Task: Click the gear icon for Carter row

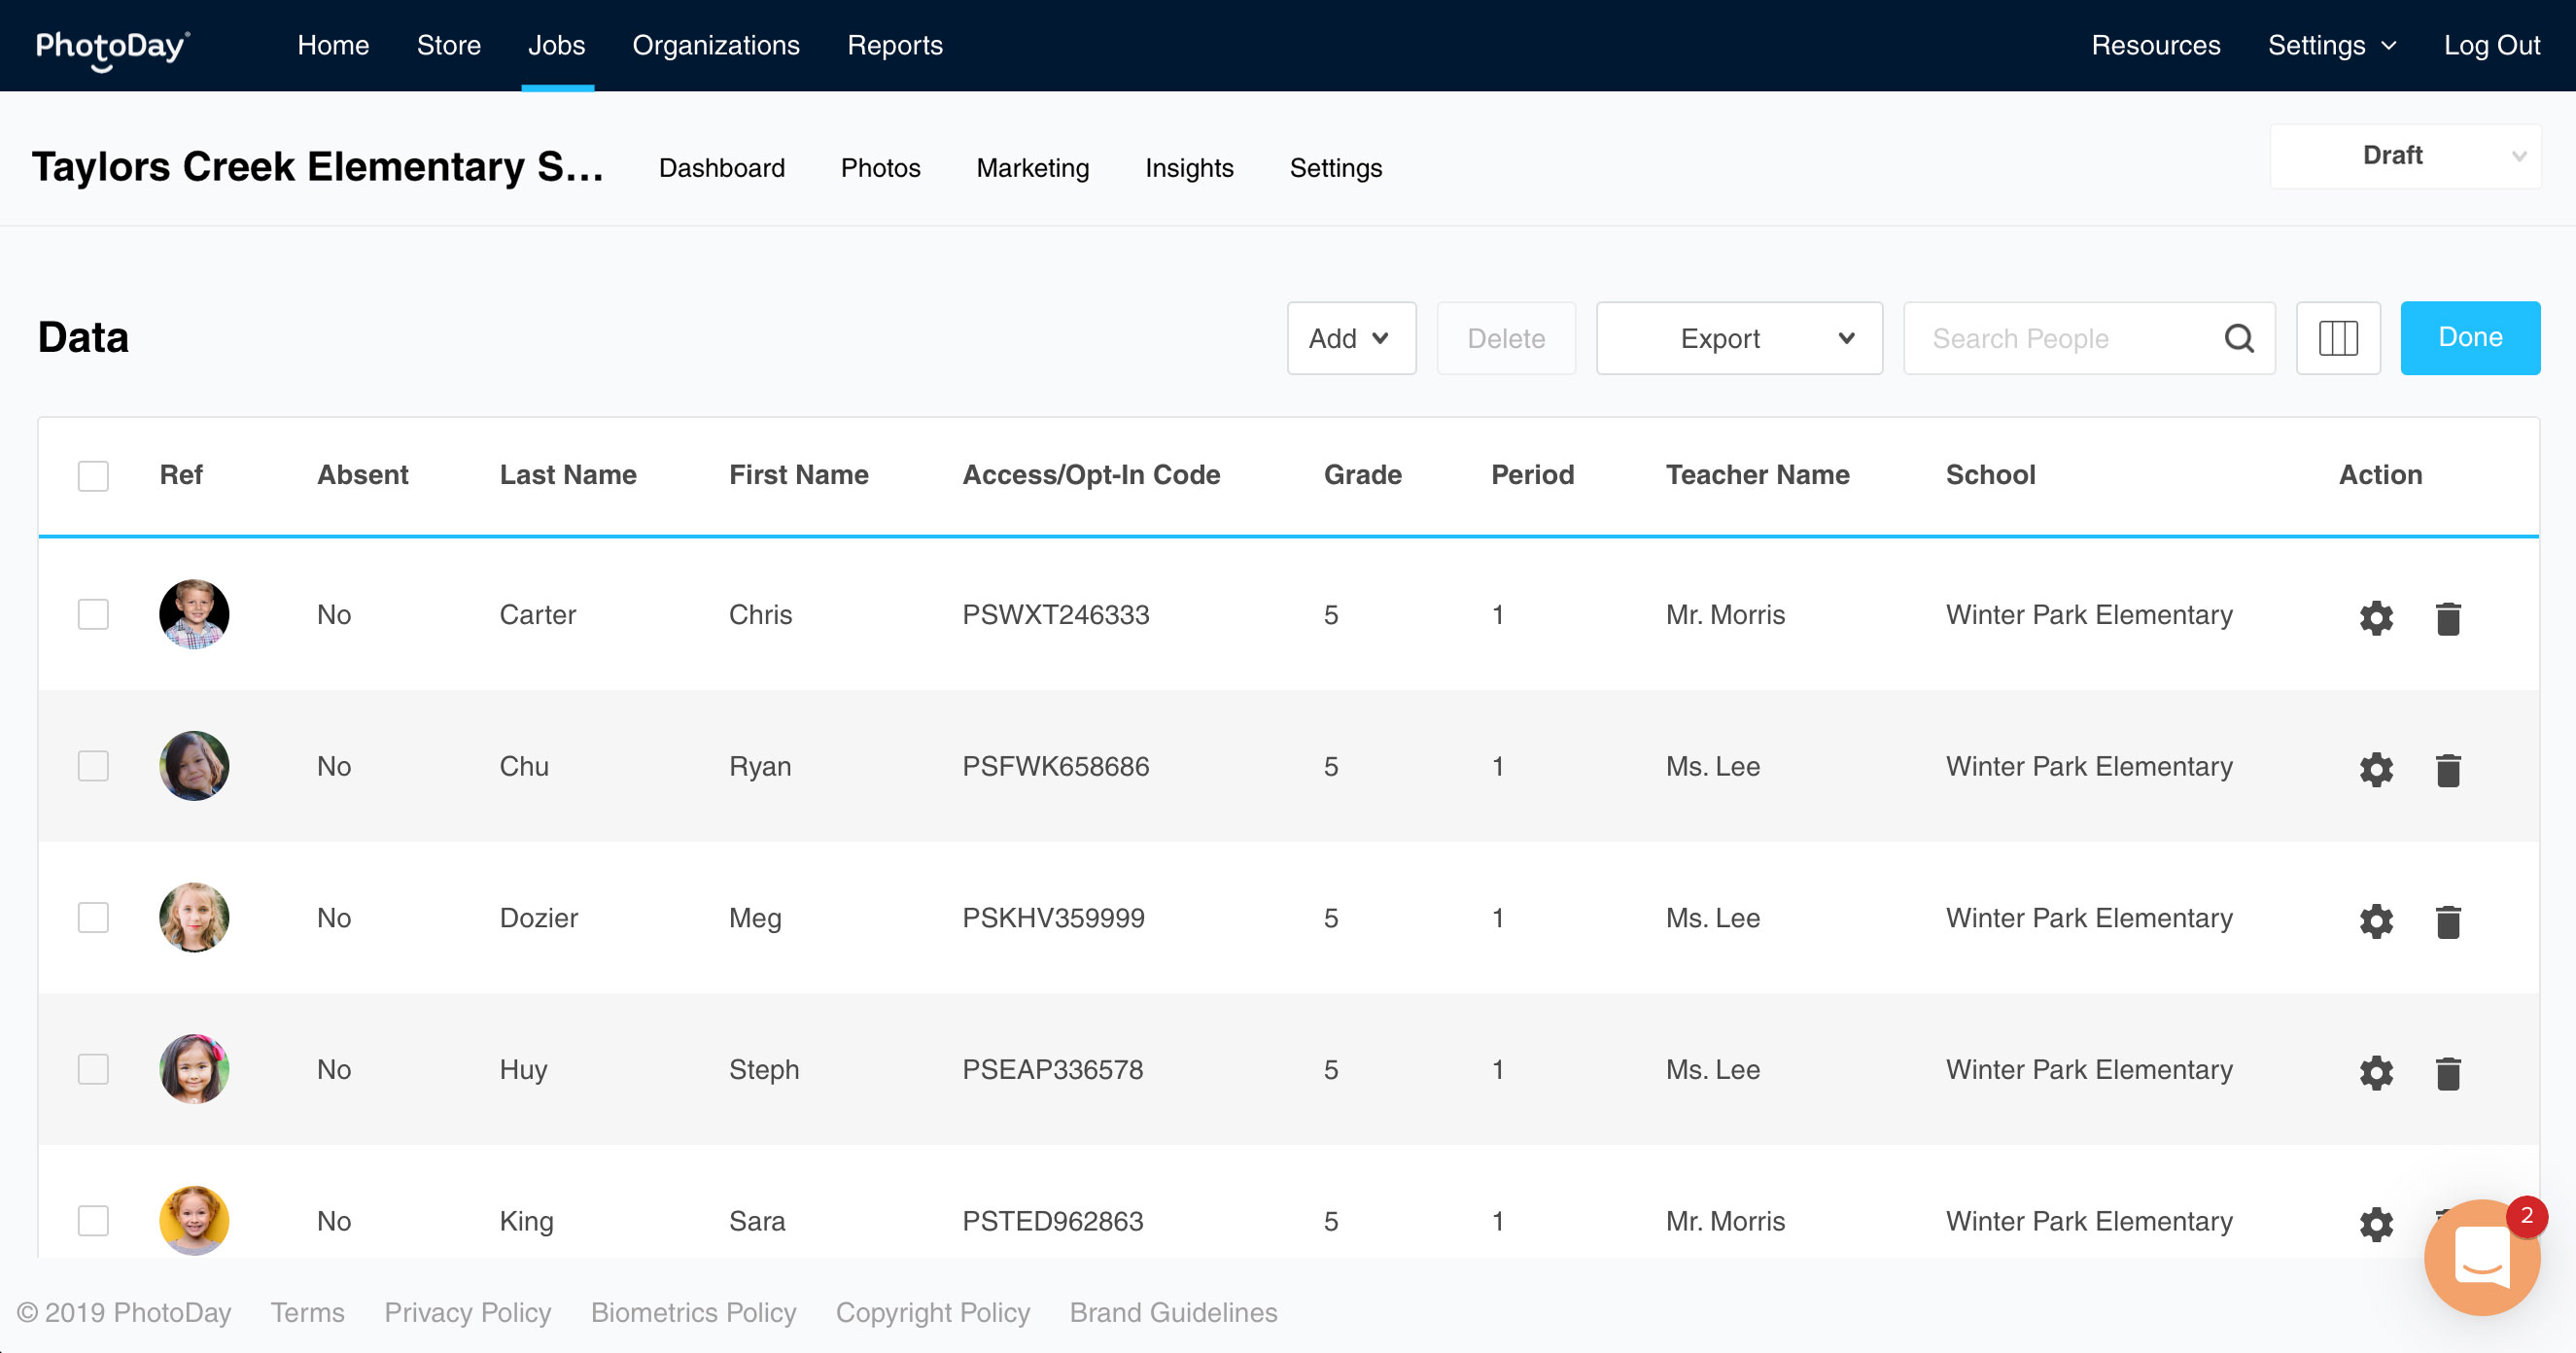Action: pyautogui.click(x=2376, y=617)
